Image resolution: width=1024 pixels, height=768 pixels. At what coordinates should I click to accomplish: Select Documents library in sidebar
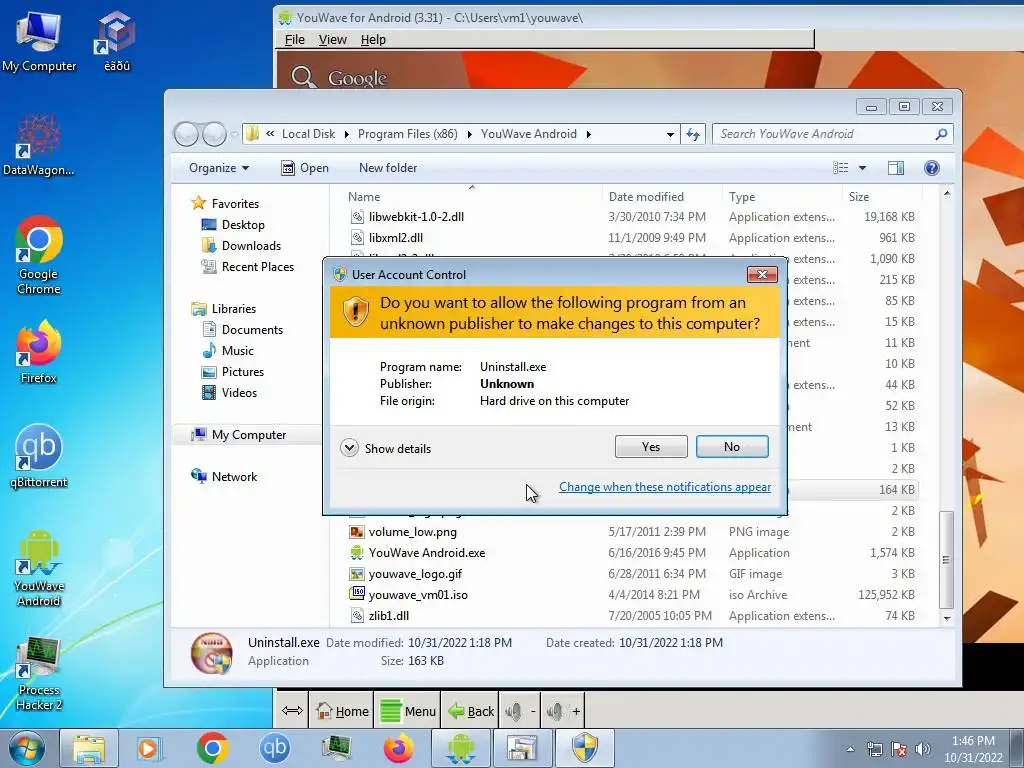click(252, 330)
